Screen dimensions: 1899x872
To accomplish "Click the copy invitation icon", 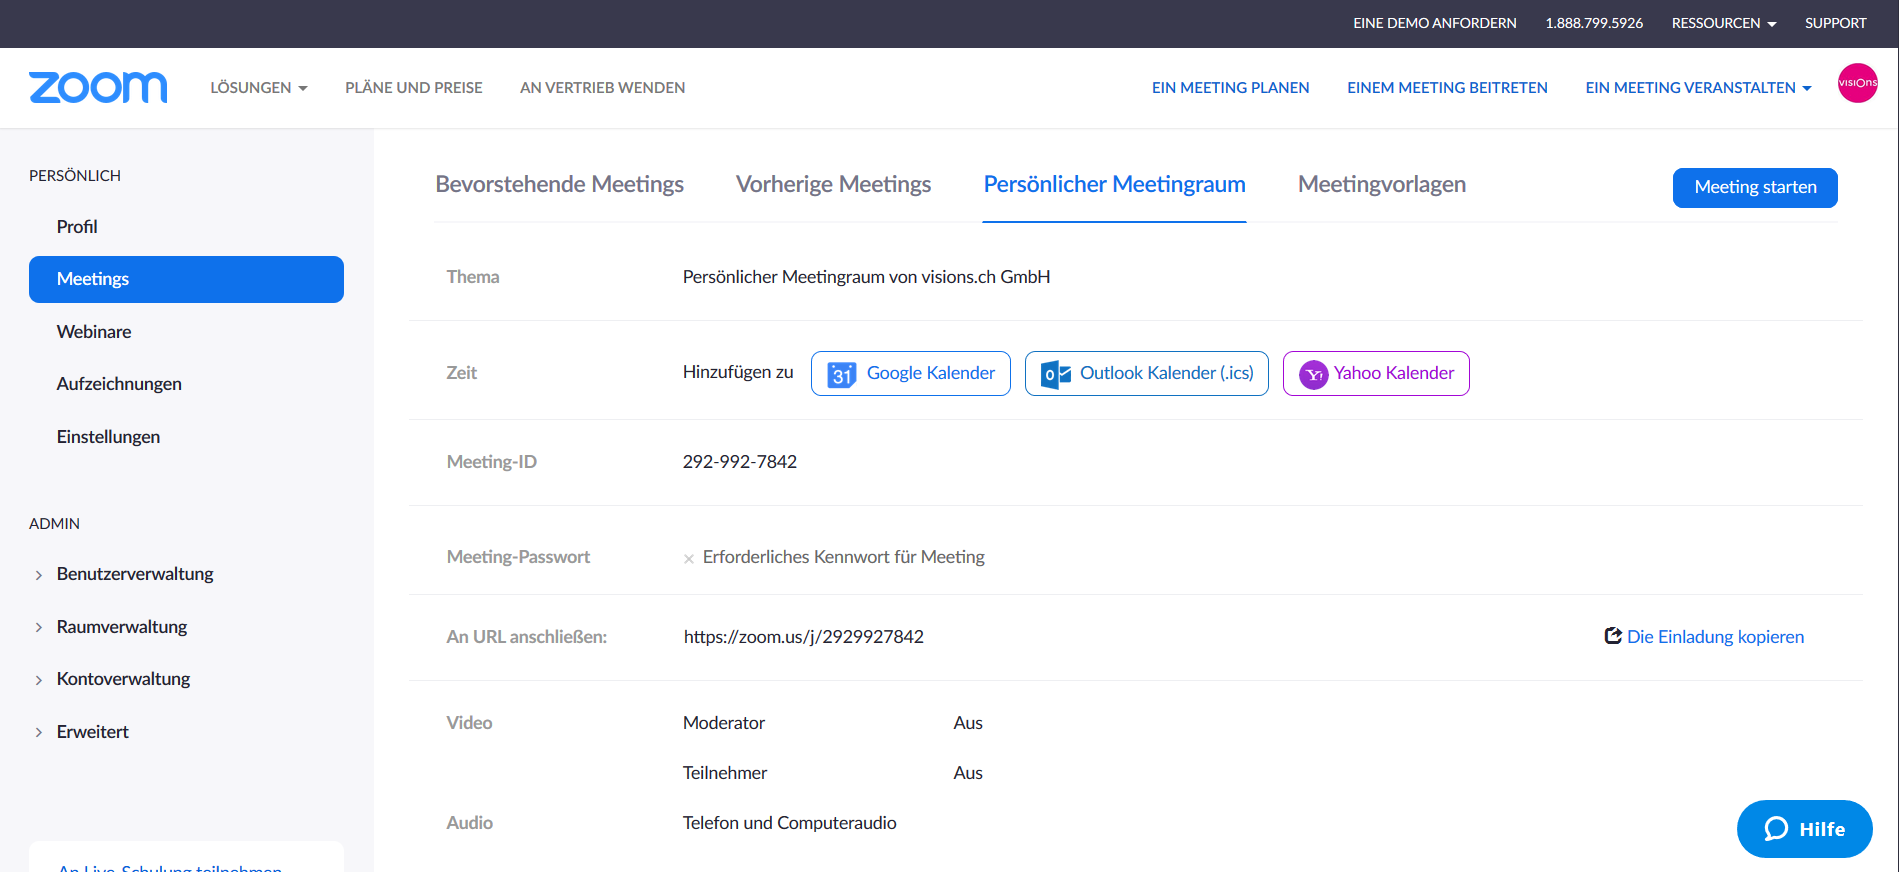I will [1612, 636].
